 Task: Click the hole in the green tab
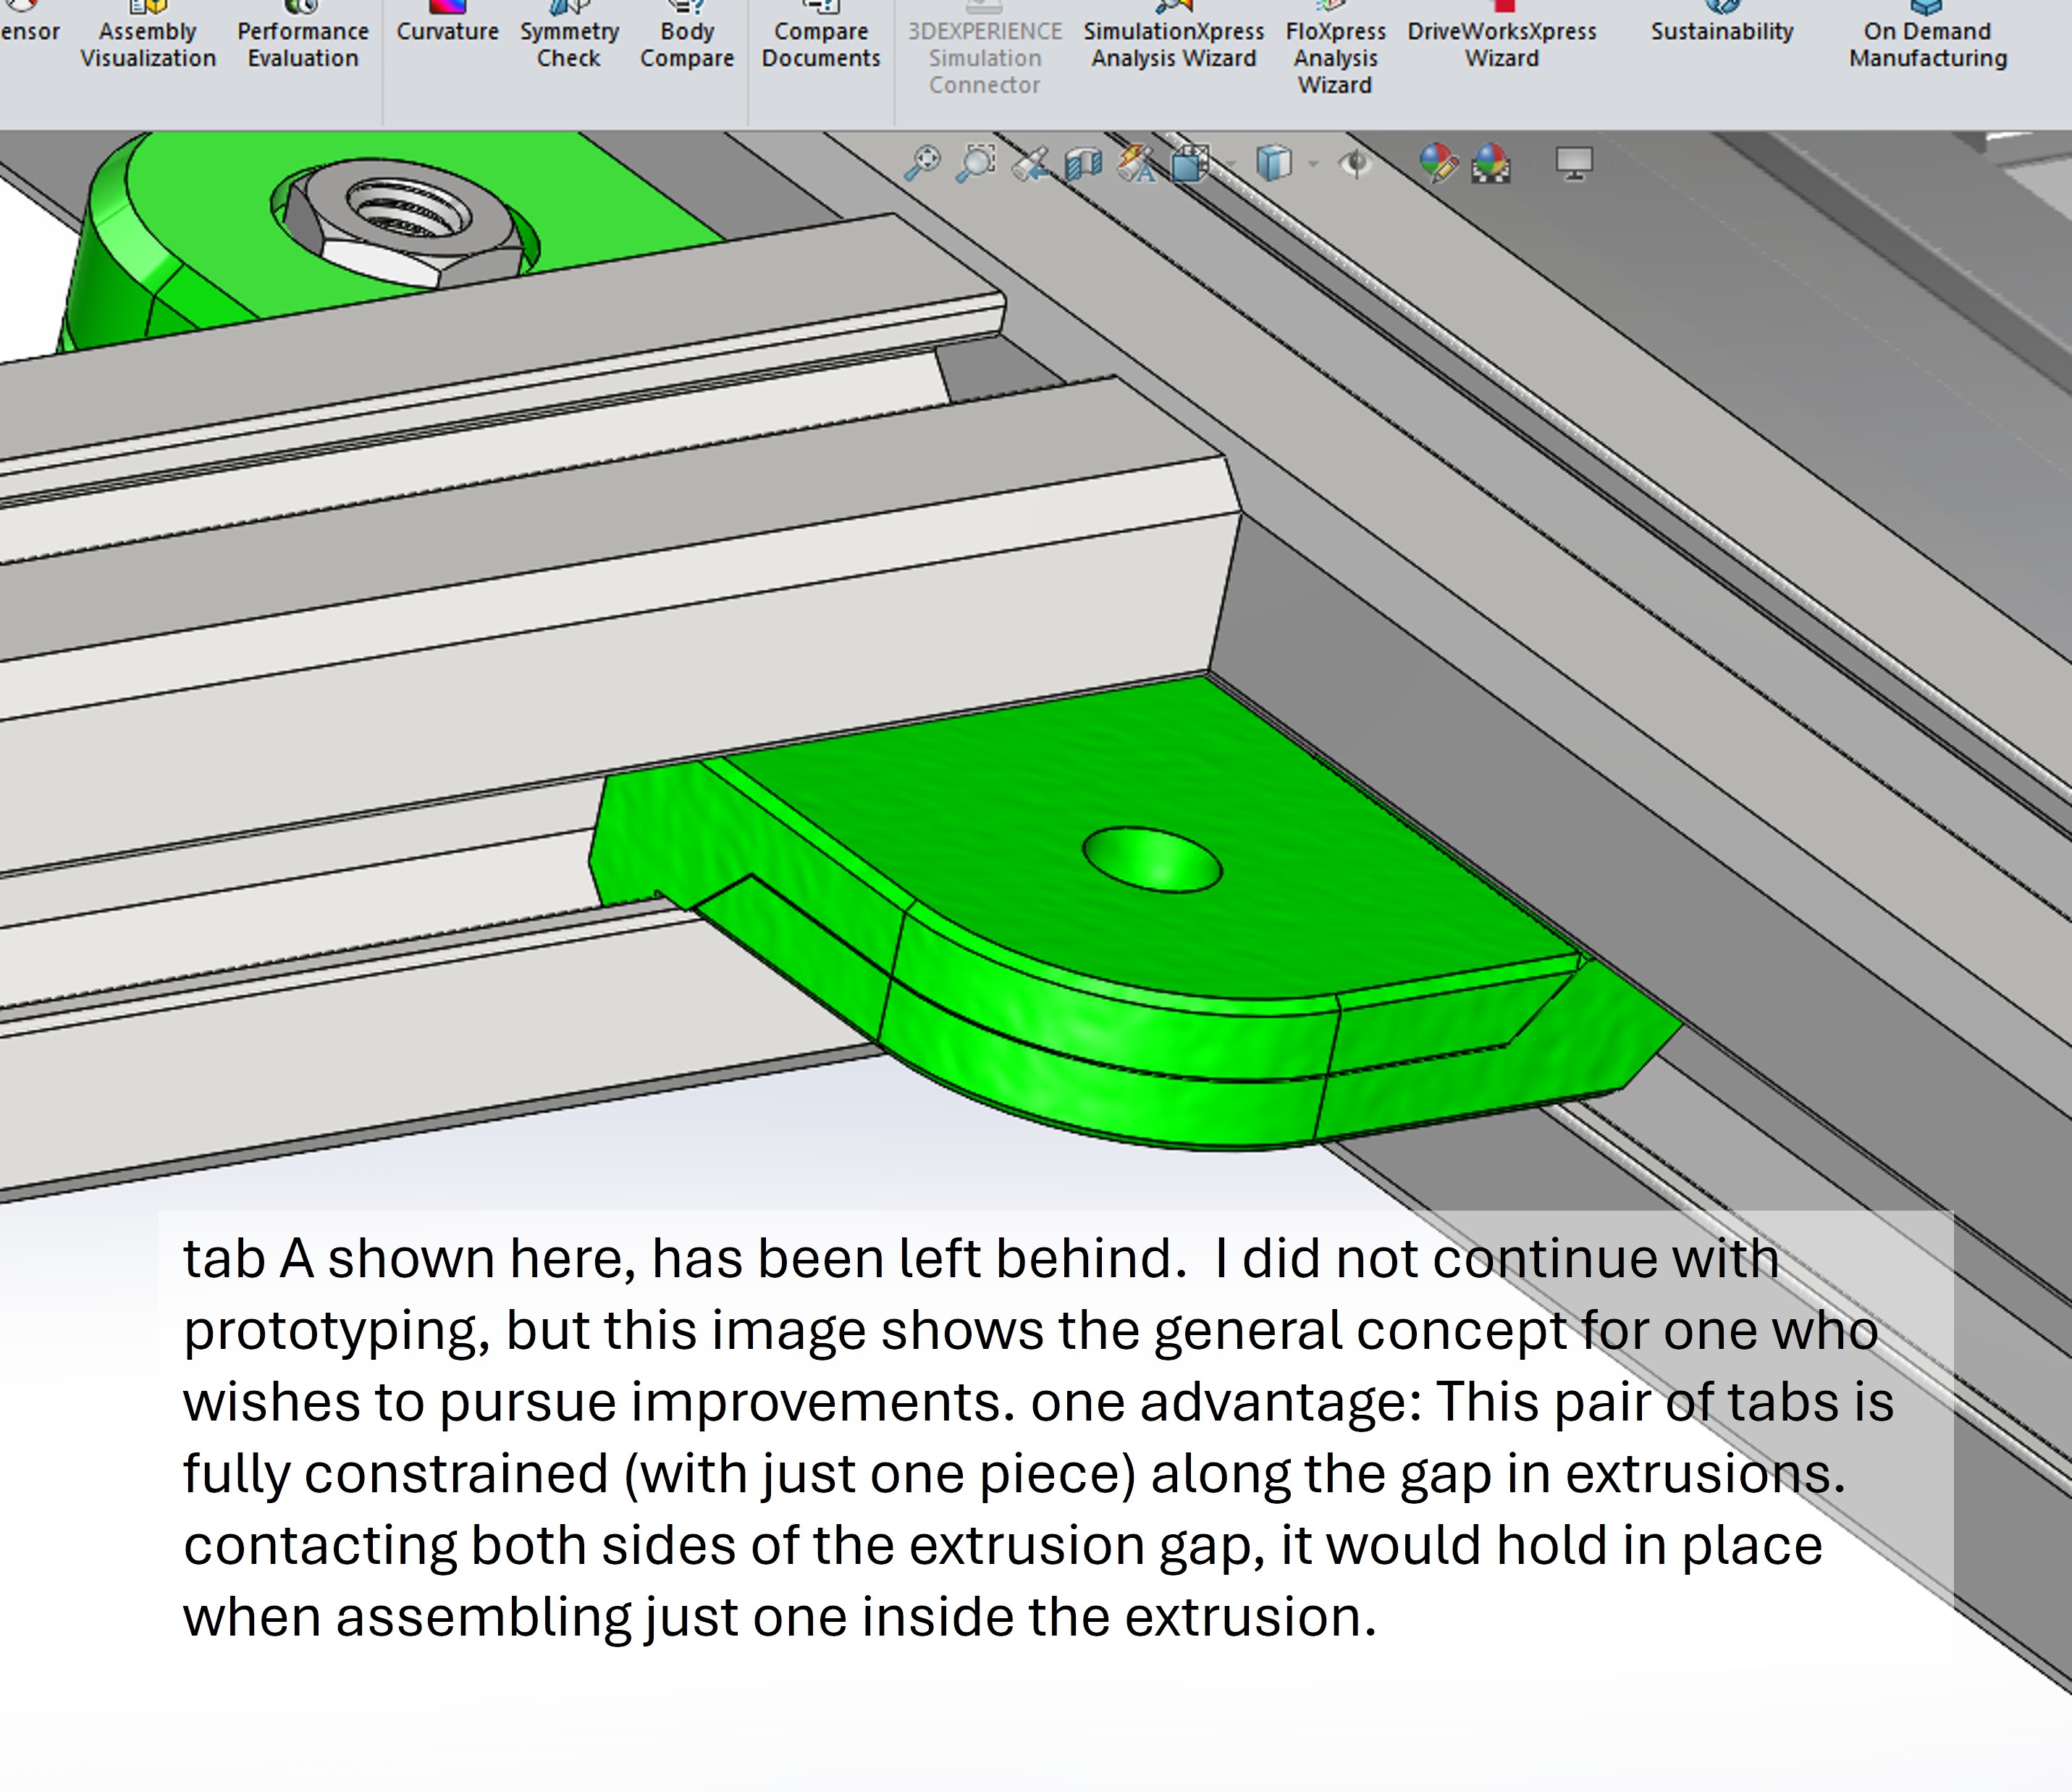[1151, 859]
